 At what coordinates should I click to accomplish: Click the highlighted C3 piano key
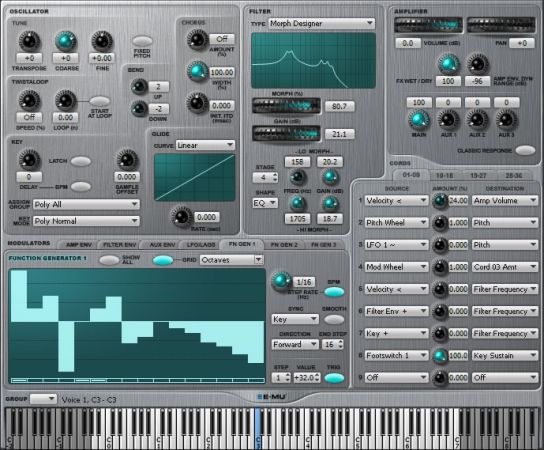point(258,429)
